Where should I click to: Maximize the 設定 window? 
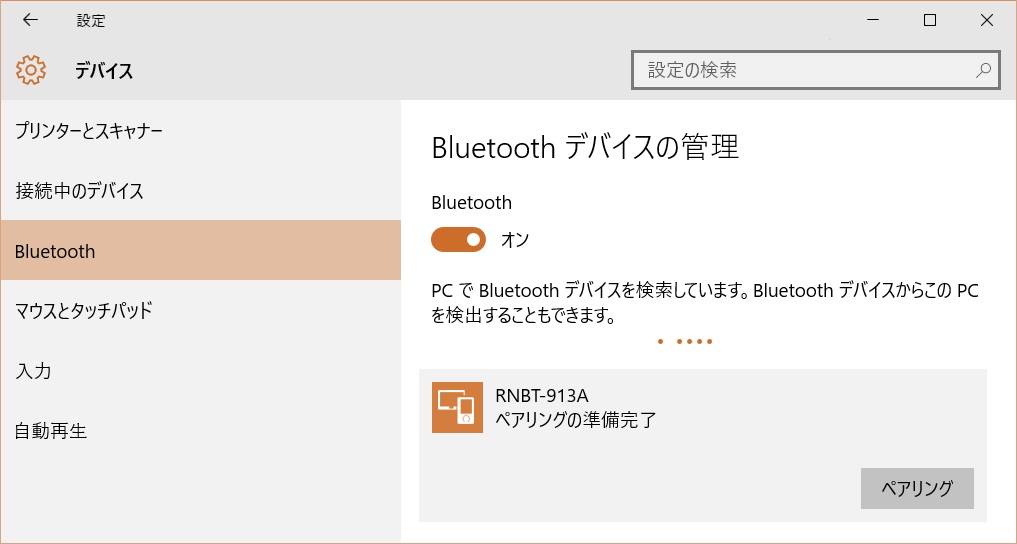pyautogui.click(x=929, y=20)
